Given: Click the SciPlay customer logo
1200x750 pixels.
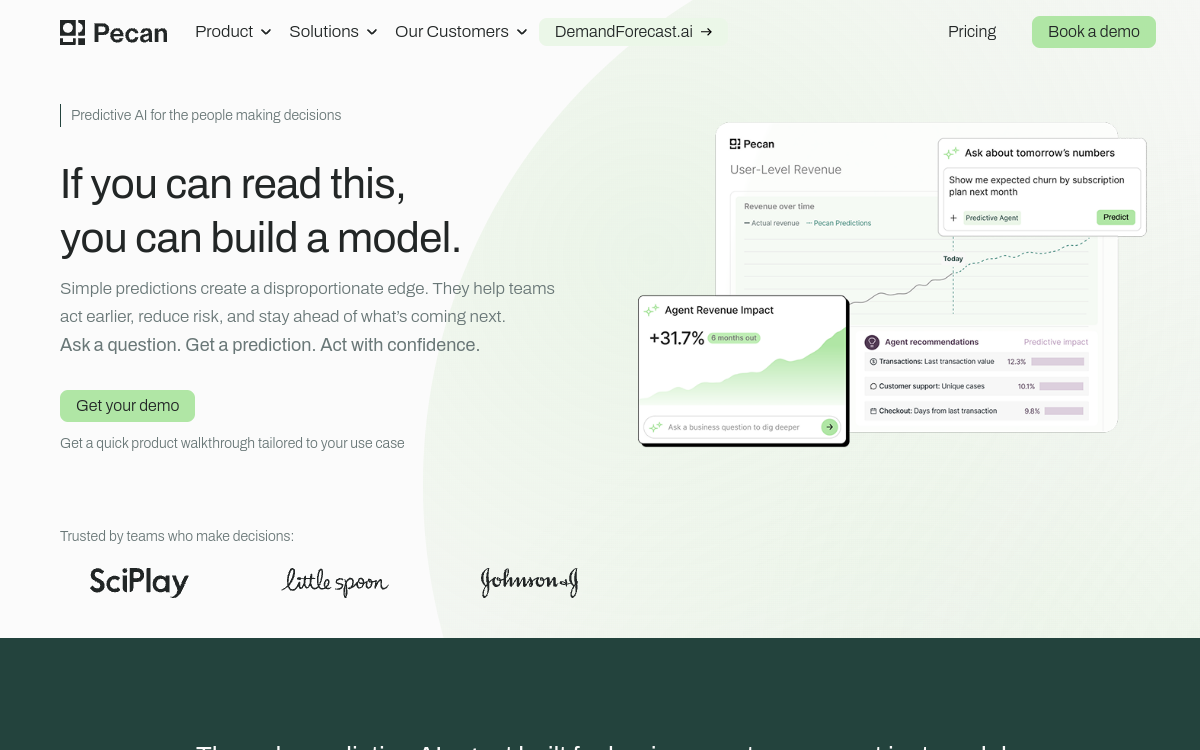Looking at the screenshot, I should click(139, 581).
